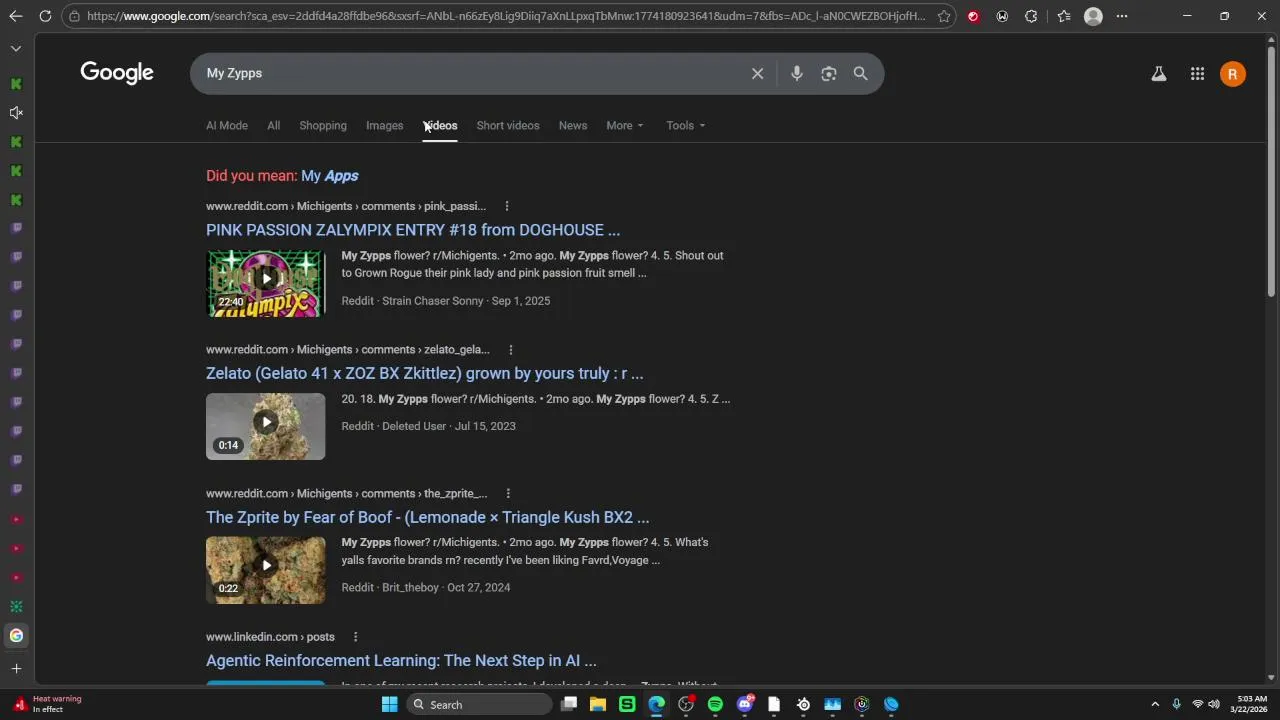
Task: Switch to the News tab
Action: (573, 125)
